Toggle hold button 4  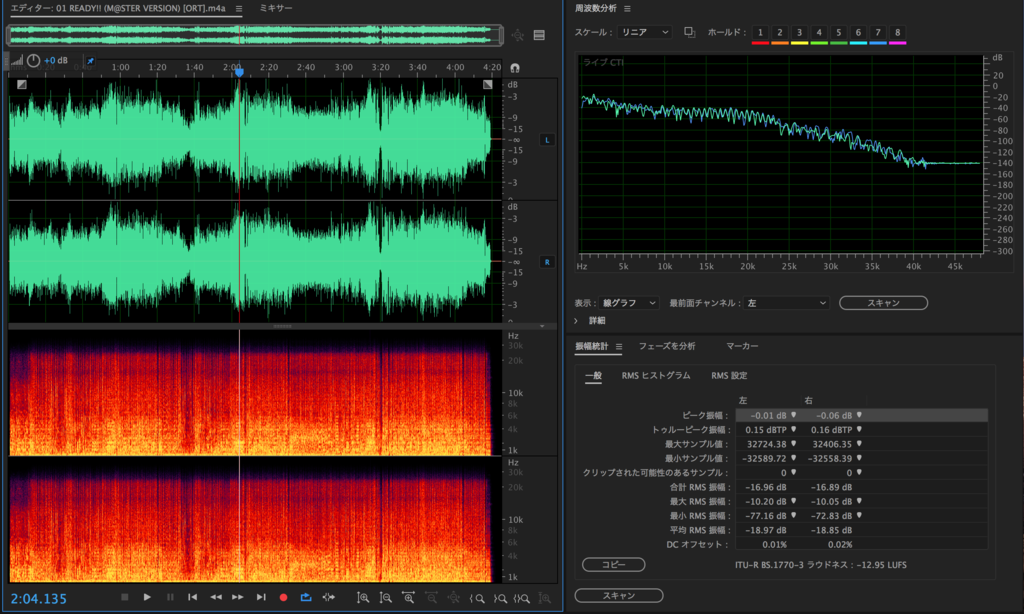click(819, 33)
